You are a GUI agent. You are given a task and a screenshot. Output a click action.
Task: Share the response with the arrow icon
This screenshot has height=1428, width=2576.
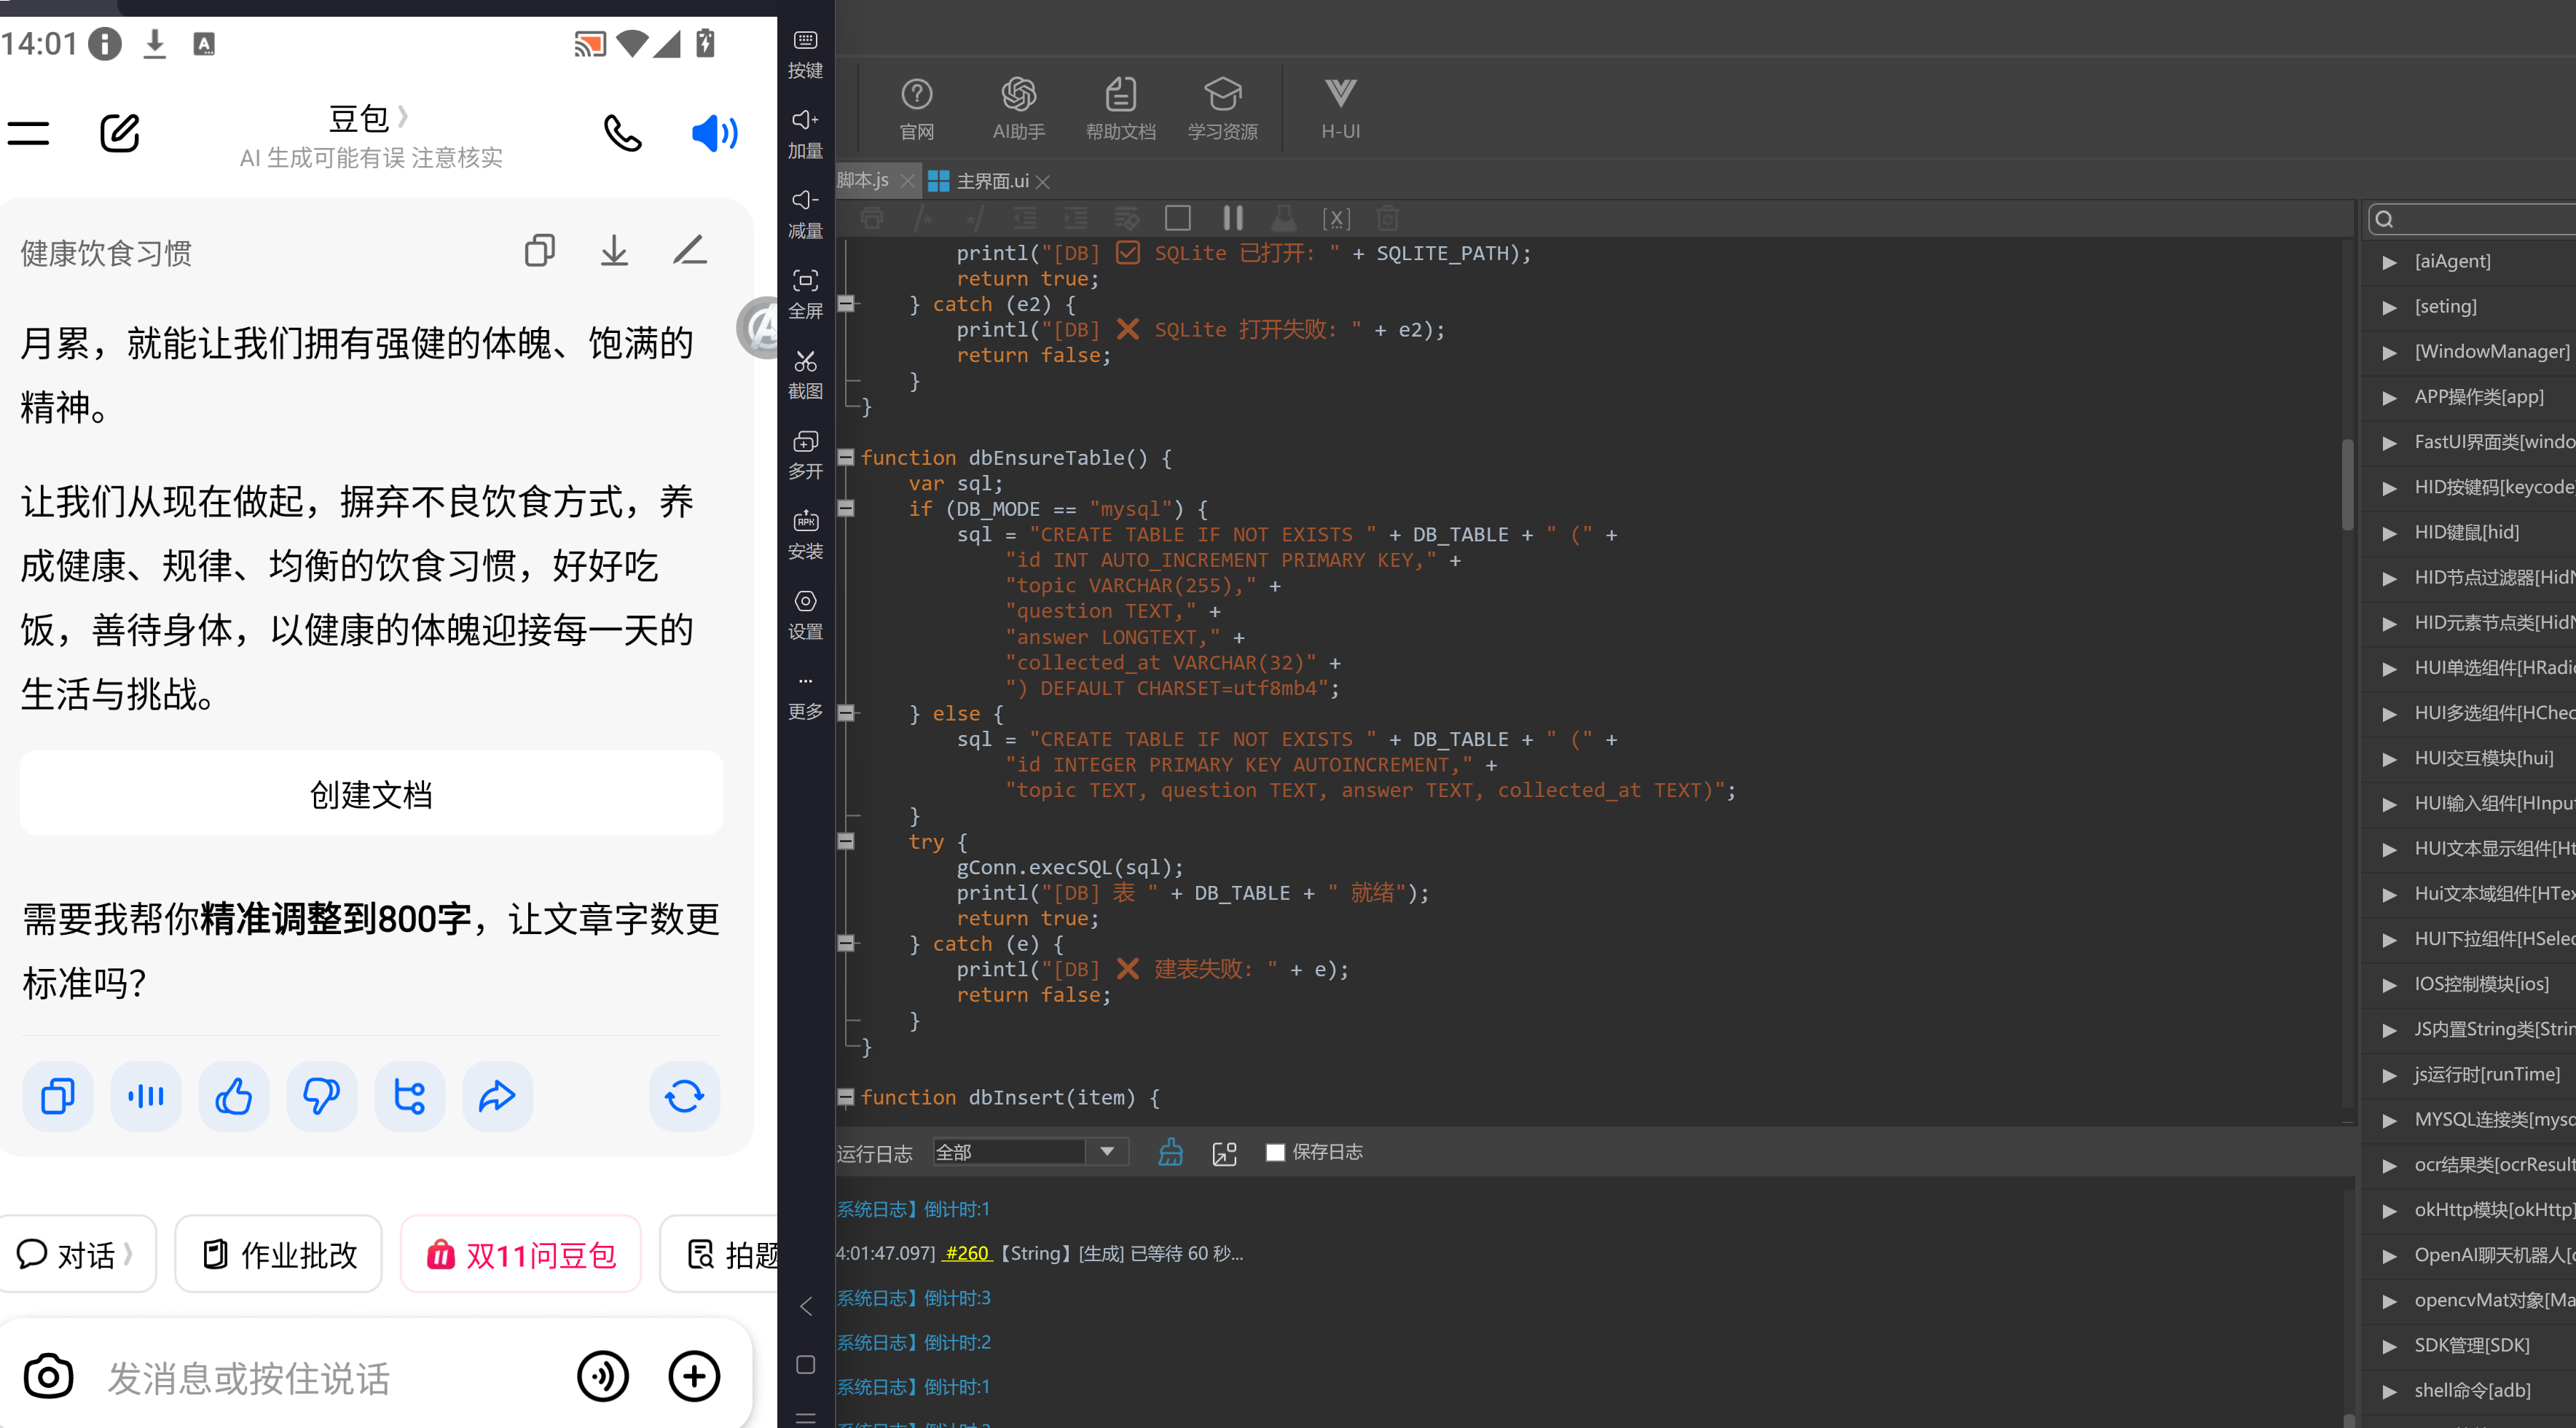pyautogui.click(x=497, y=1096)
